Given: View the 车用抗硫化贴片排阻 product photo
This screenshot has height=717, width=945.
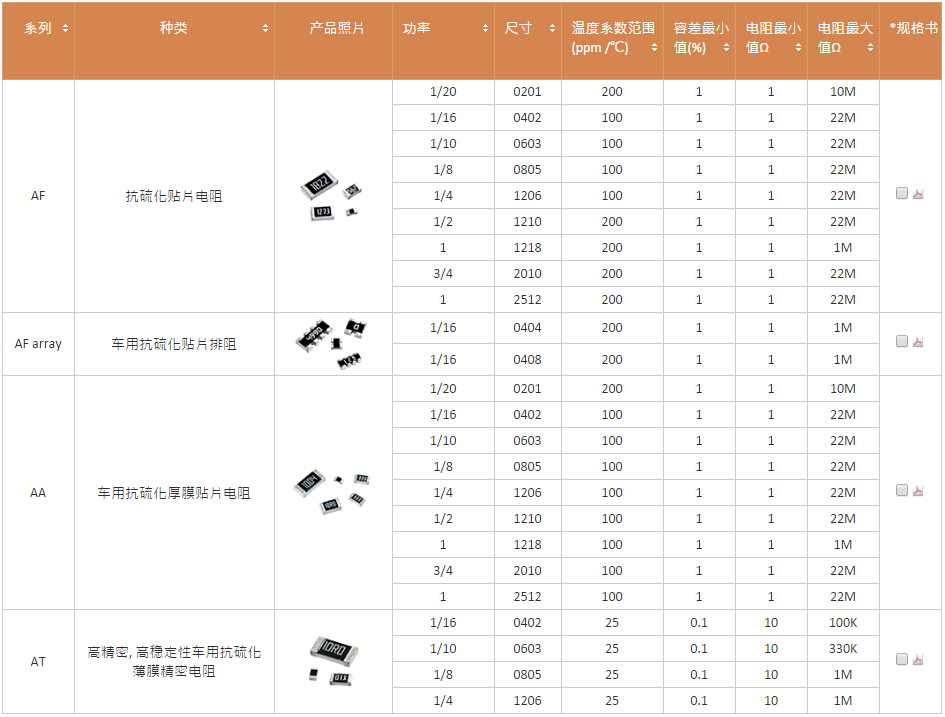Looking at the screenshot, I should tap(332, 343).
